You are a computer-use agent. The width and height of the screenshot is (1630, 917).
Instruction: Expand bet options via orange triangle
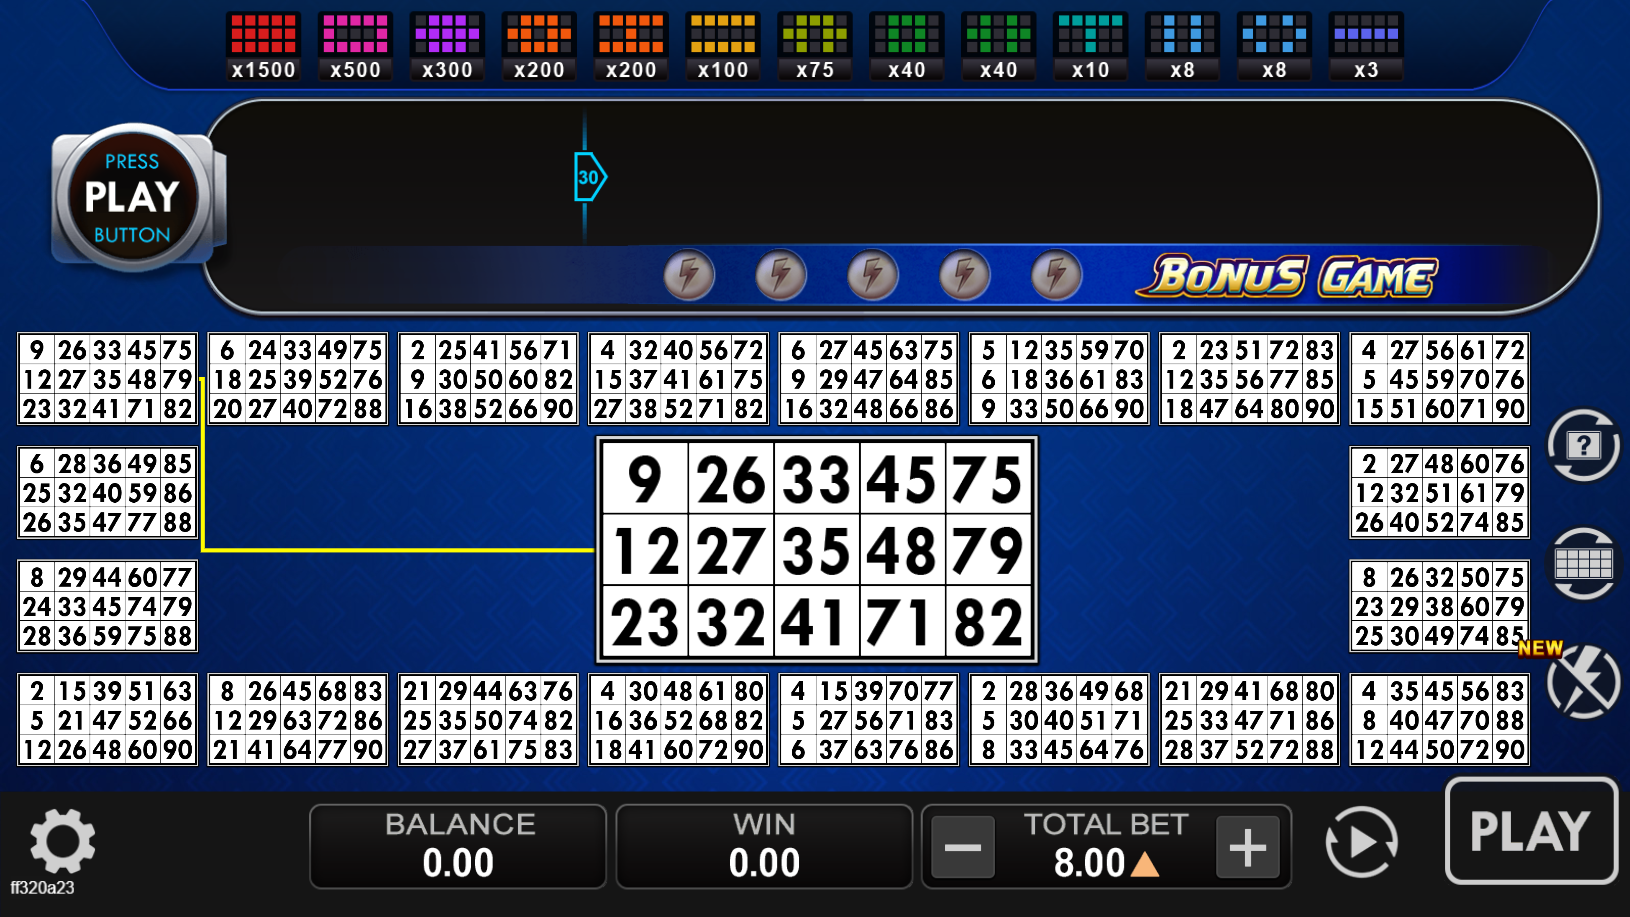click(1144, 864)
